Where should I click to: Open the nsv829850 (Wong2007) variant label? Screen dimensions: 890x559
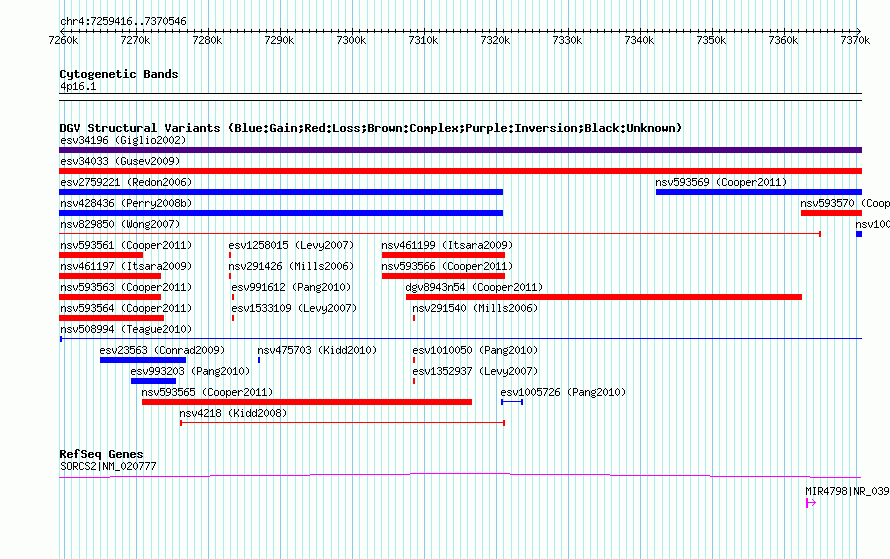(120, 224)
